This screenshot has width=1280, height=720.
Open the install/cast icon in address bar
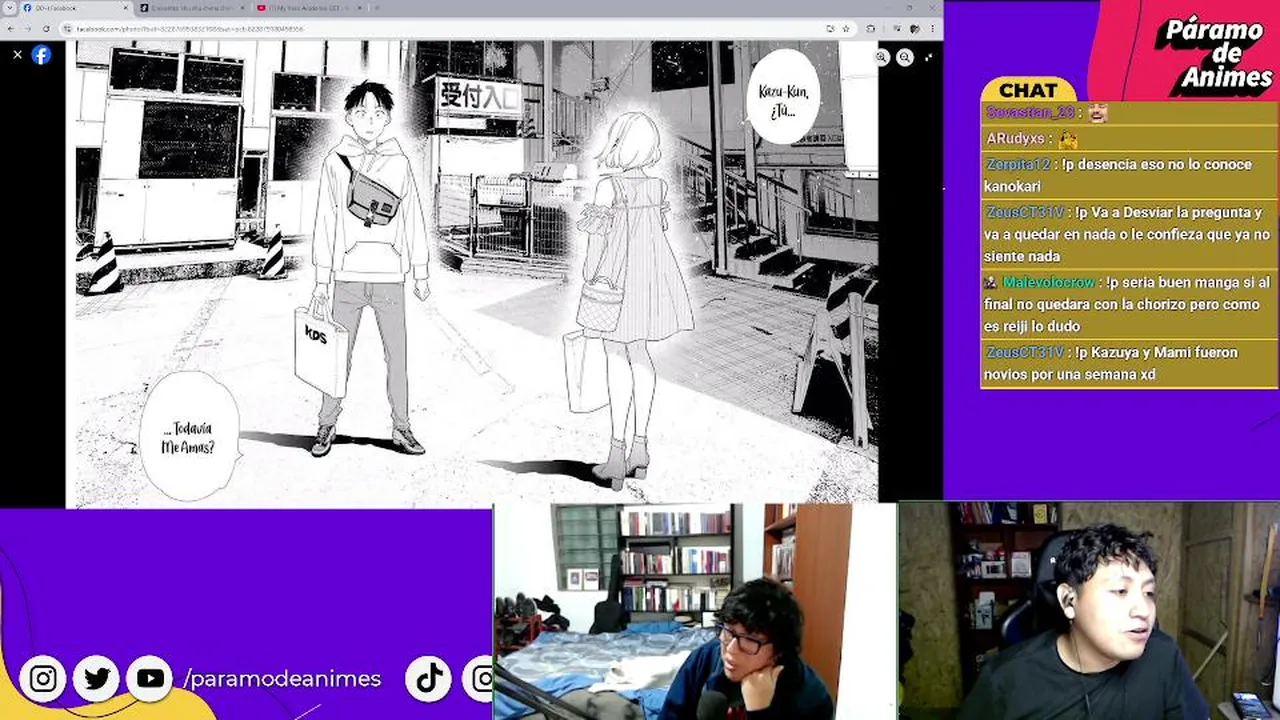pyautogui.click(x=830, y=29)
